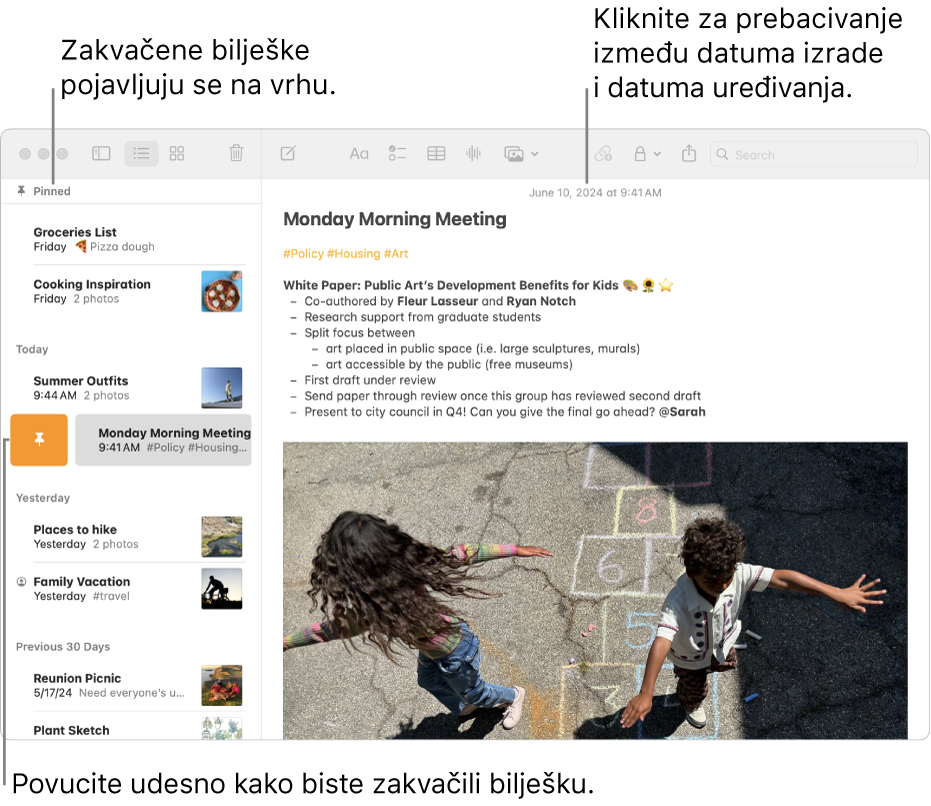Share the note using share icon
This screenshot has height=806, width=931.
(689, 153)
